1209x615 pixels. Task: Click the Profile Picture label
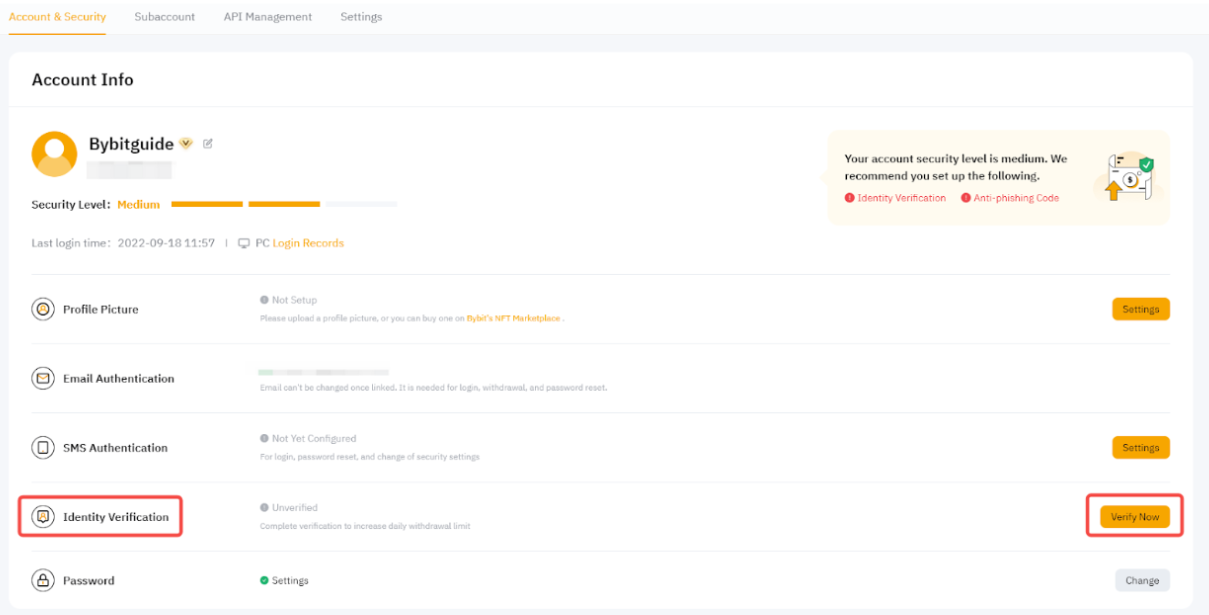(x=101, y=309)
